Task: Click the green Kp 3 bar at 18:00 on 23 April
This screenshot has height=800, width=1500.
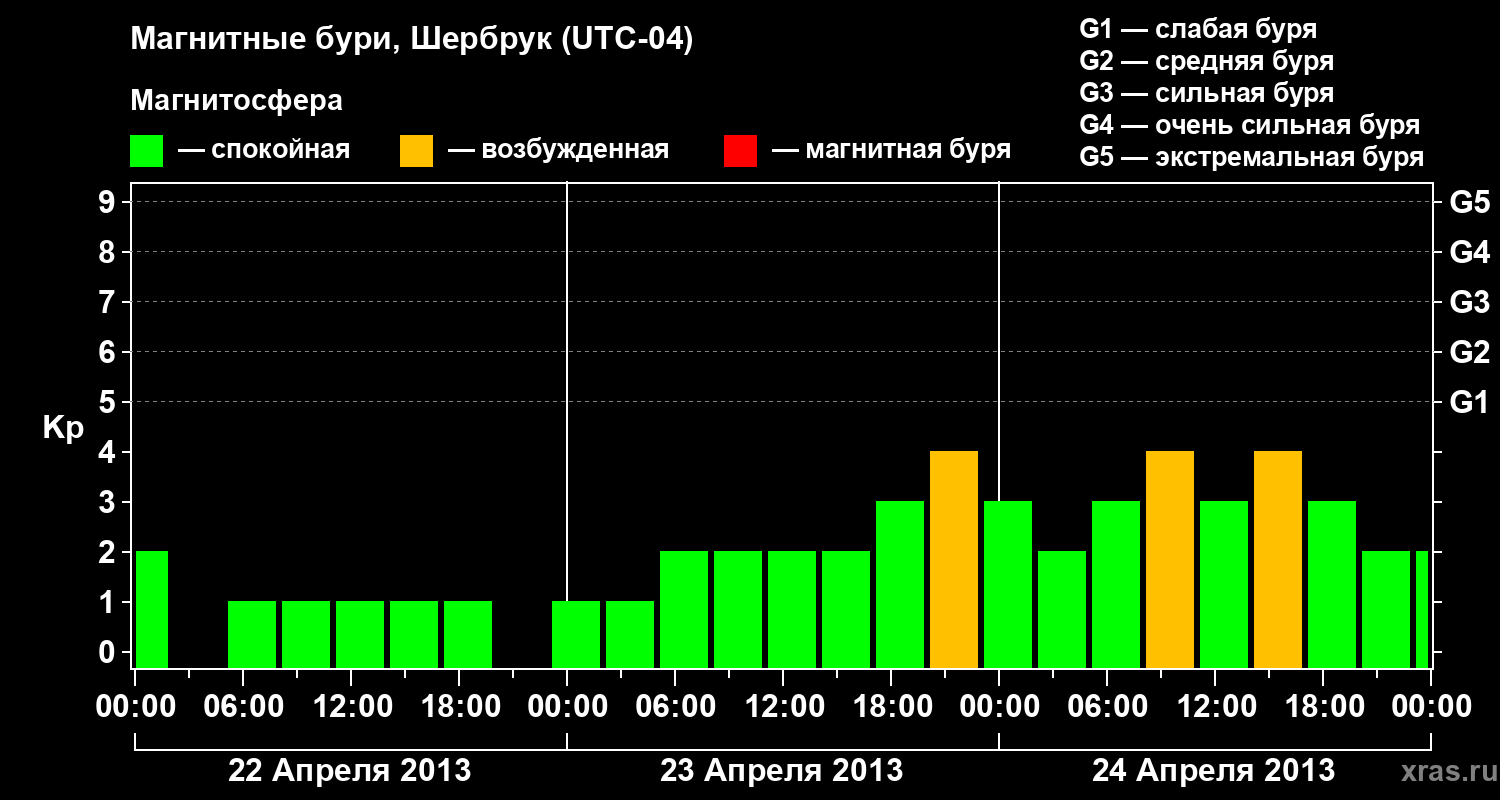Action: [x=900, y=585]
